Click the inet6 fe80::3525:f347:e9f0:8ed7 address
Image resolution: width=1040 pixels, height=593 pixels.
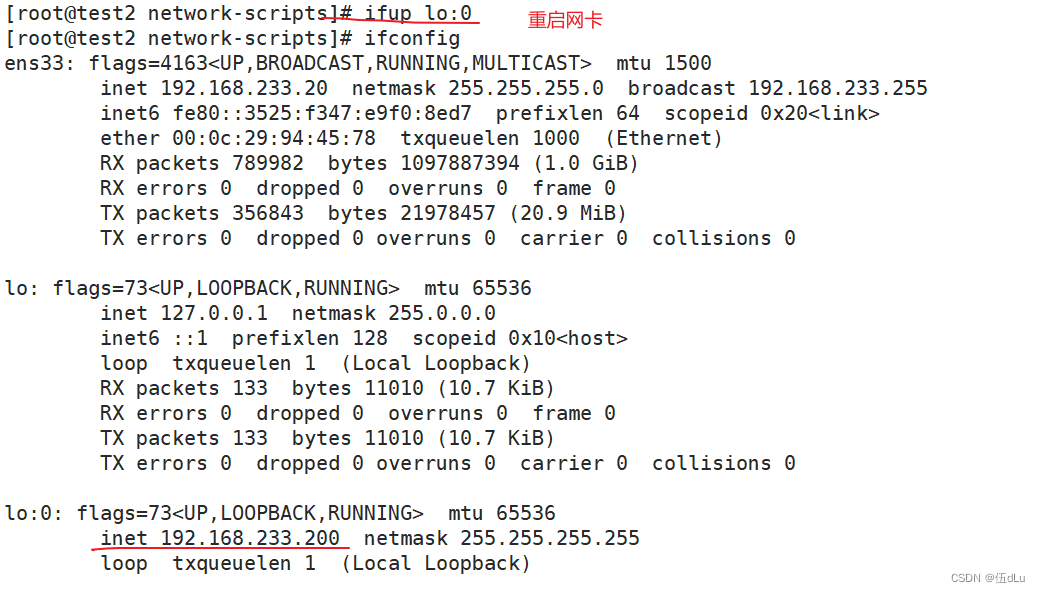point(322,113)
